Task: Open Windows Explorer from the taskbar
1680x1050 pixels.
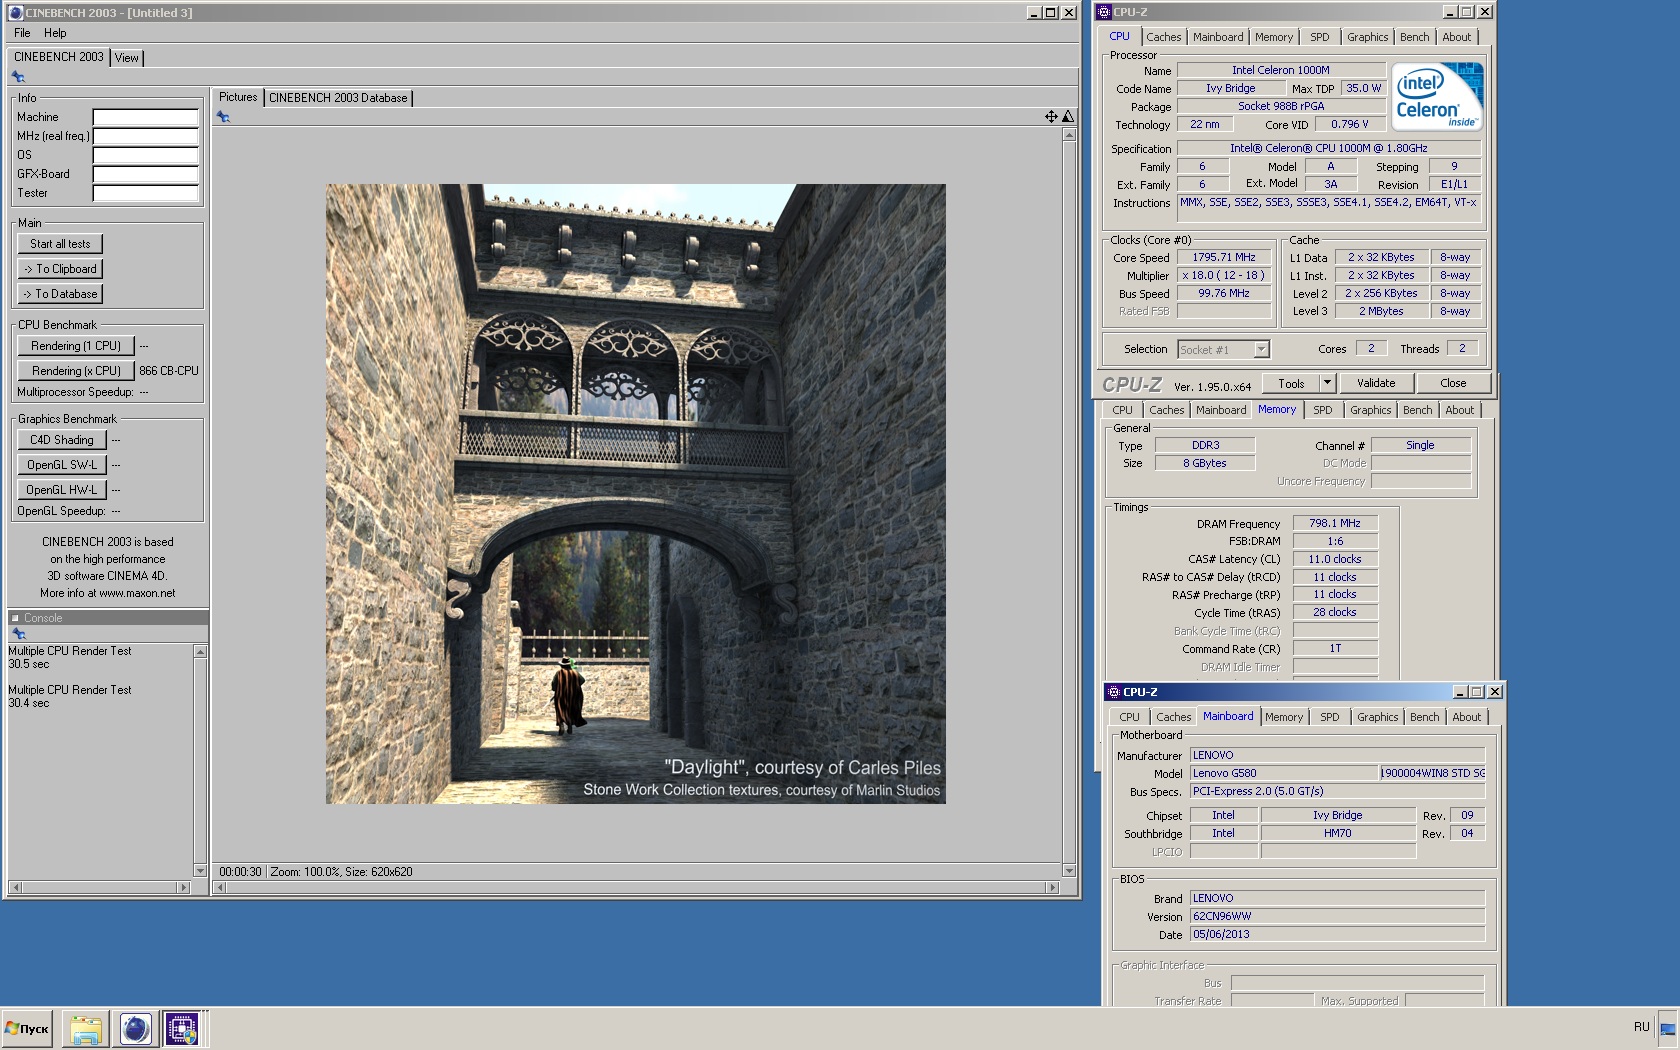Action: pyautogui.click(x=86, y=1028)
